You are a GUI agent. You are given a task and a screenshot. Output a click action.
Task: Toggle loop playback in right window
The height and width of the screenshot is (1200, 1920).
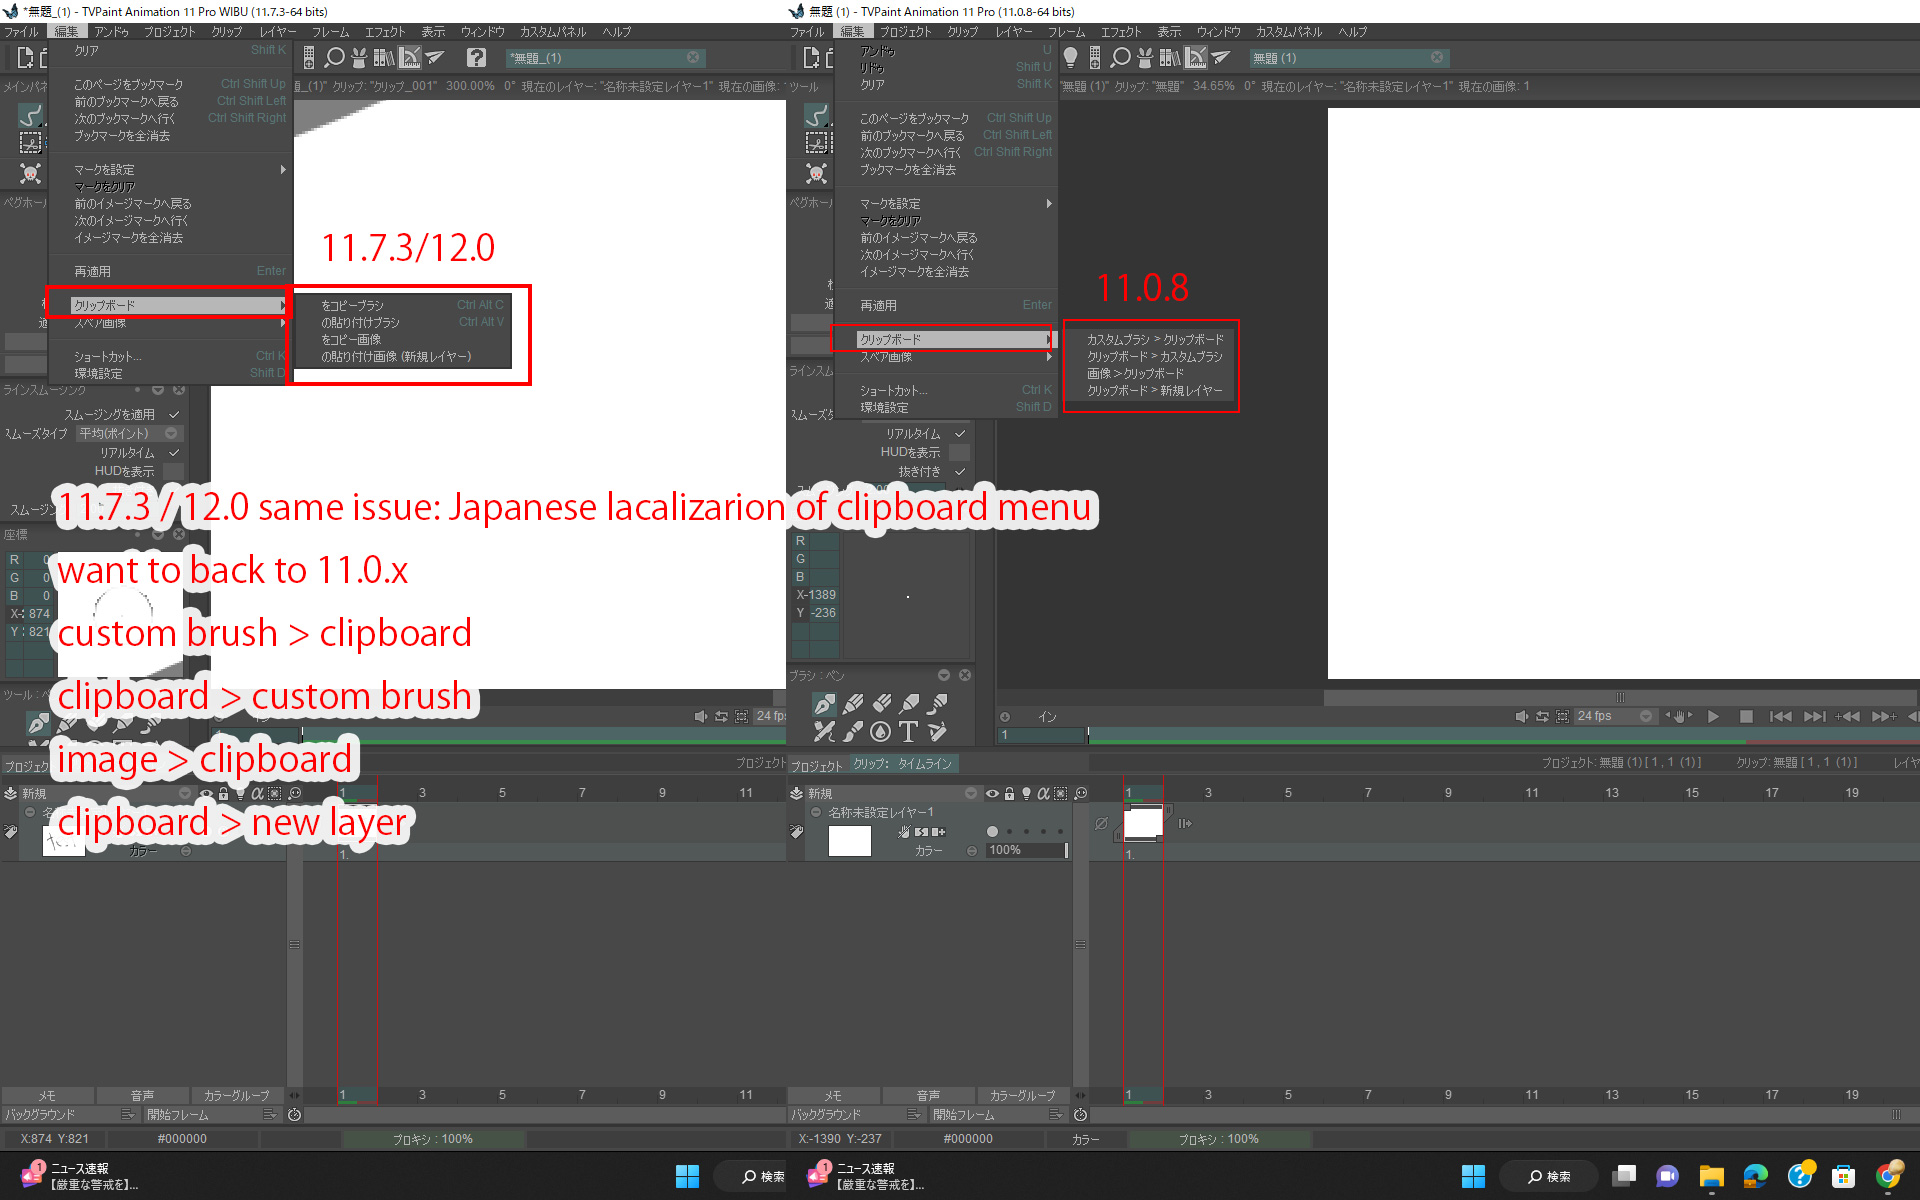click(1542, 716)
